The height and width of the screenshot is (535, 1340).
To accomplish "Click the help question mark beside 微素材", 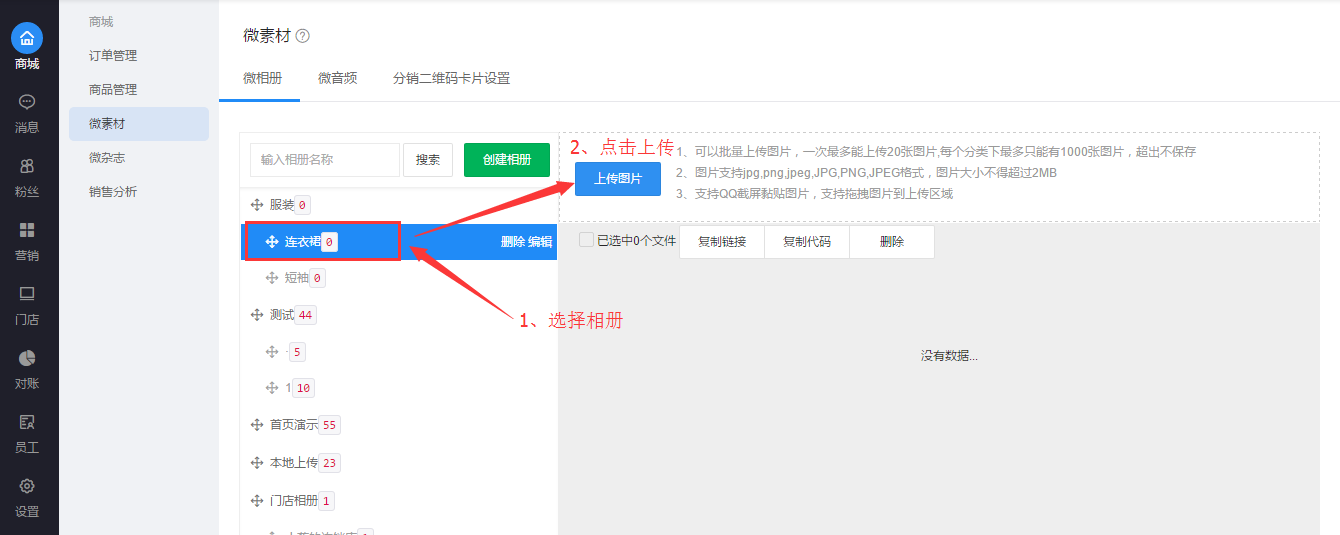I will click(303, 36).
